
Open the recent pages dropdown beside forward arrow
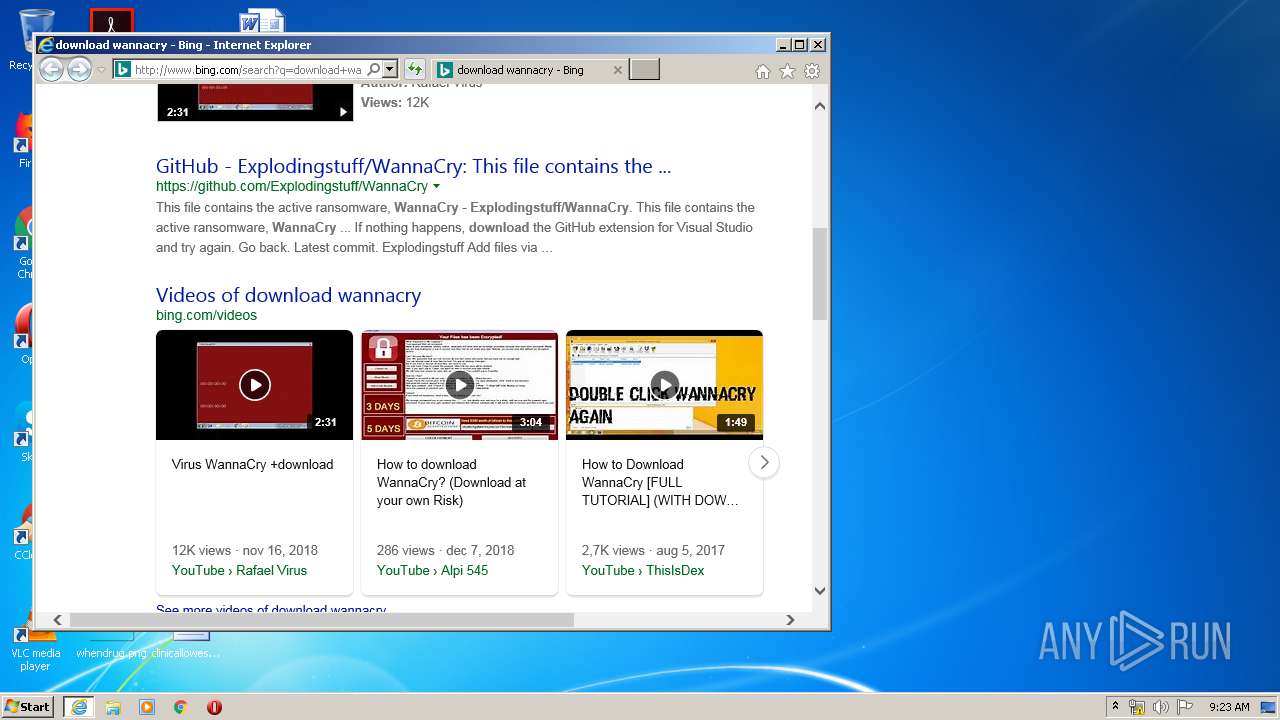coord(101,70)
